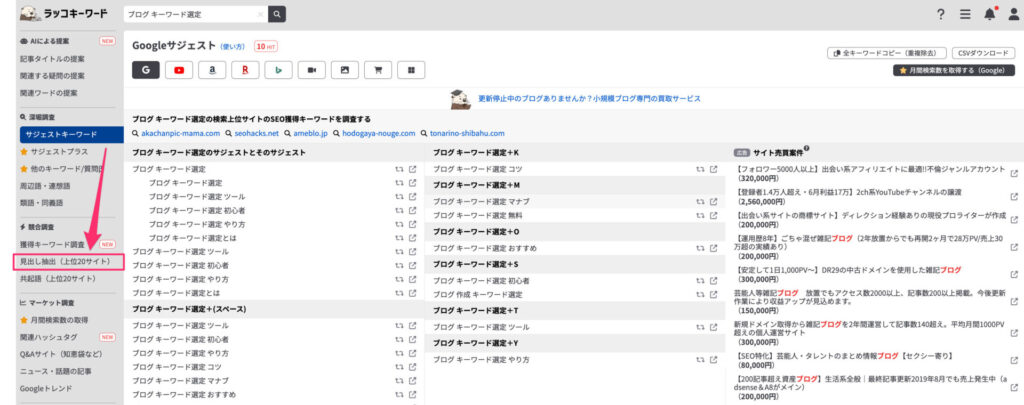The width and height of the screenshot is (1024, 405).
Task: Clear the search box with X
Action: 261,14
